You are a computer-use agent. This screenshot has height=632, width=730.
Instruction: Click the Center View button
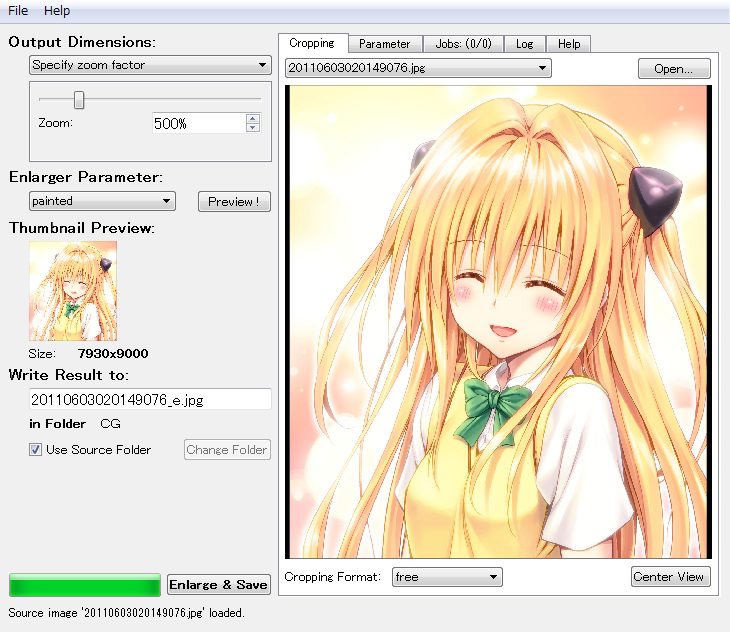click(670, 577)
